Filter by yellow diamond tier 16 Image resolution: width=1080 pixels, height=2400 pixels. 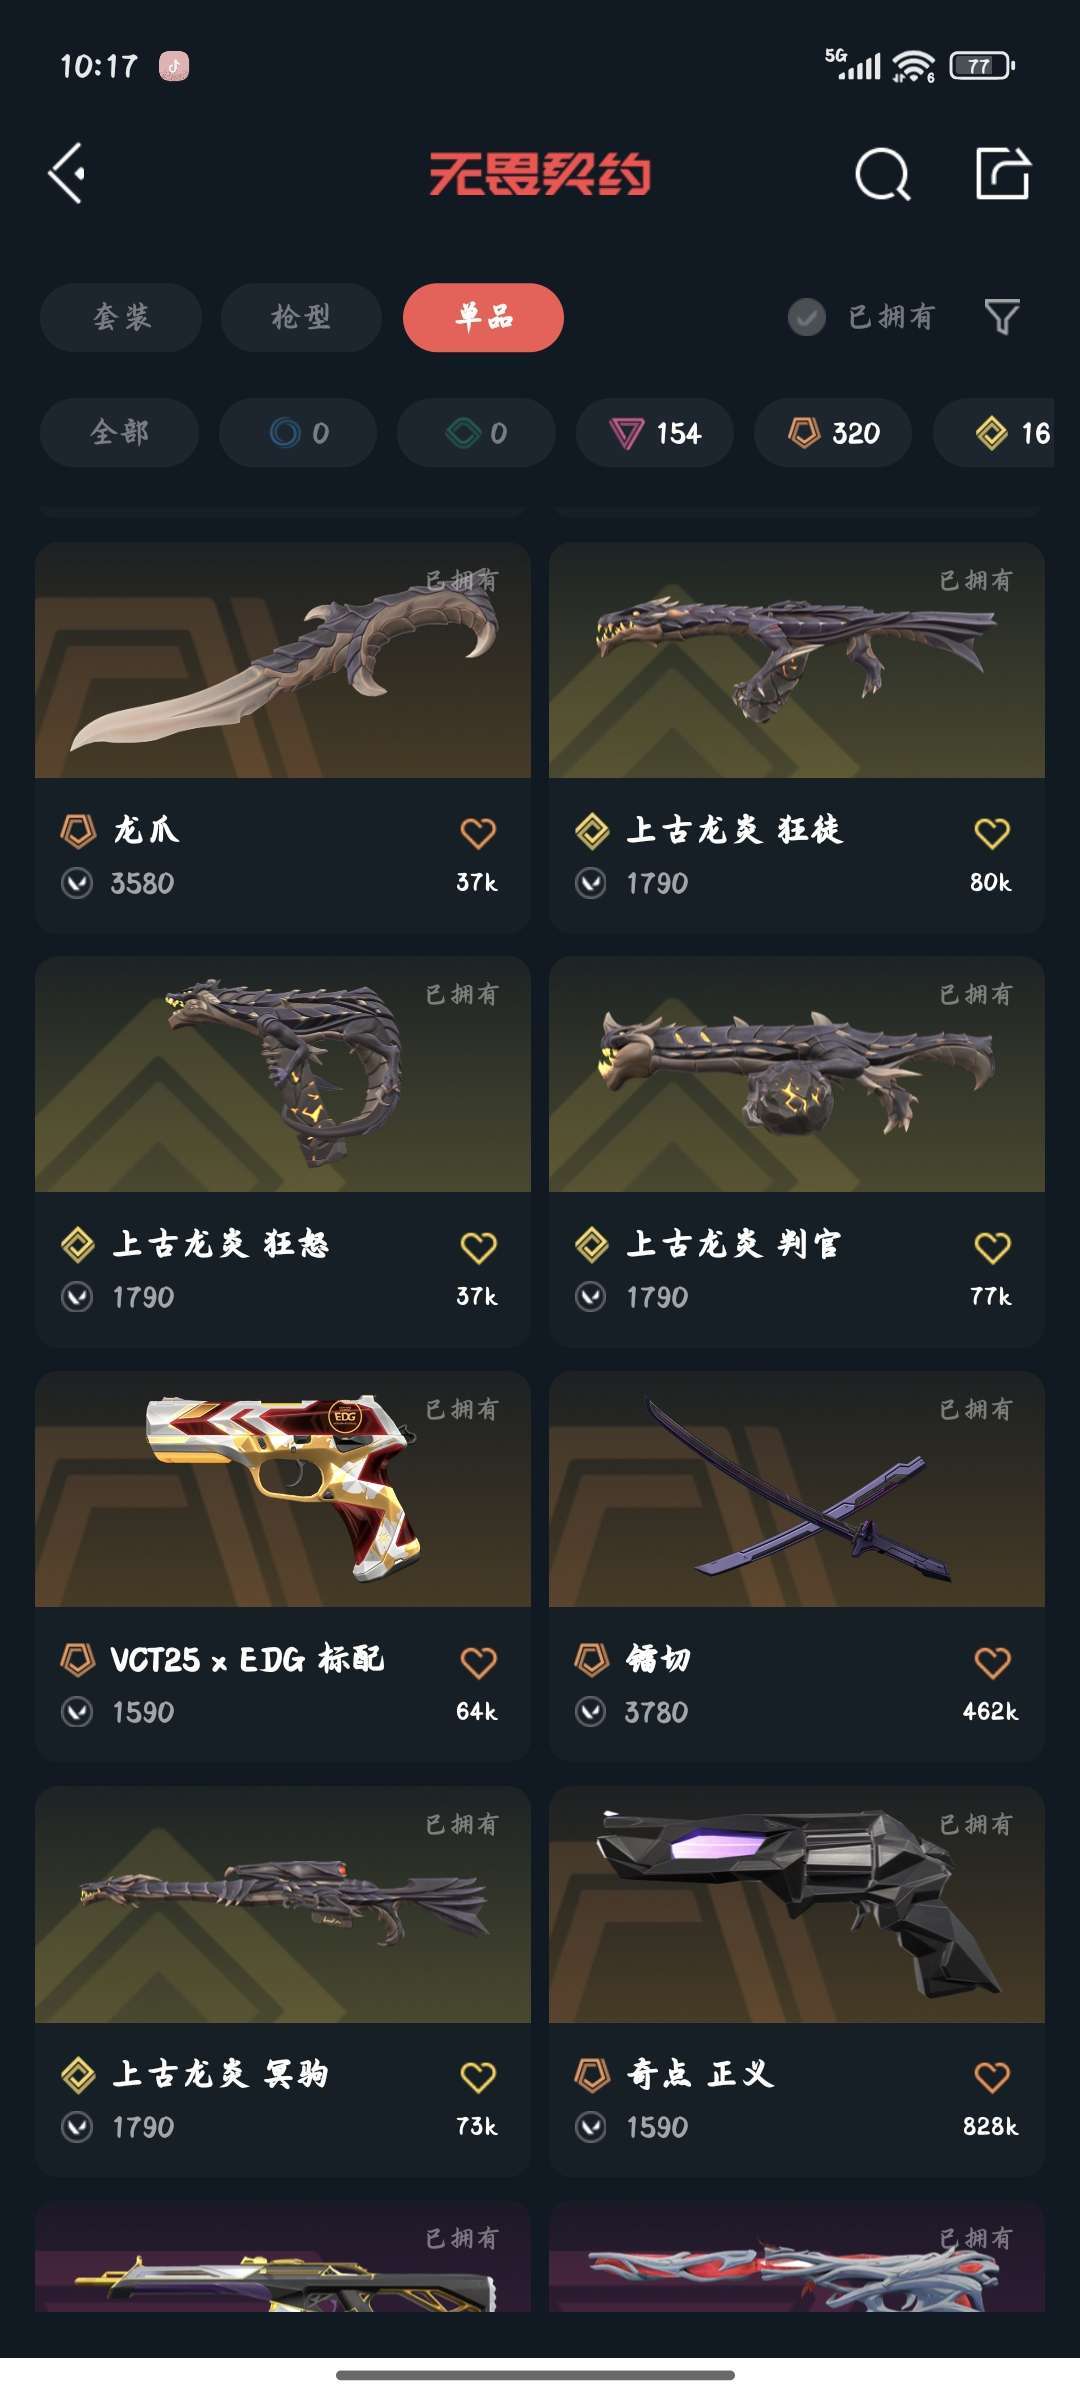[994, 432]
